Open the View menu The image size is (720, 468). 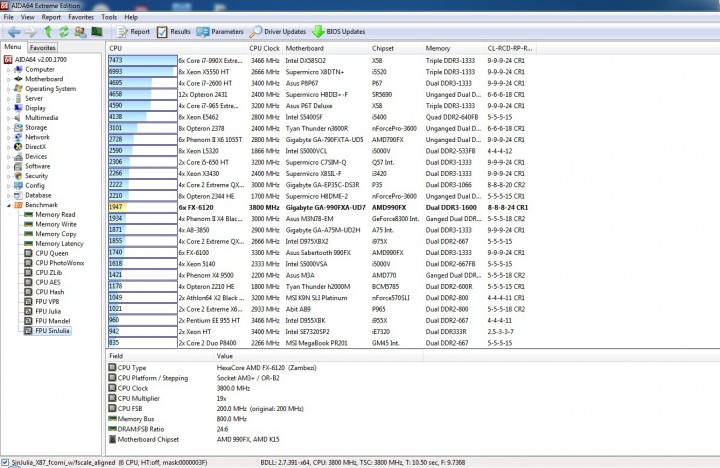point(28,17)
